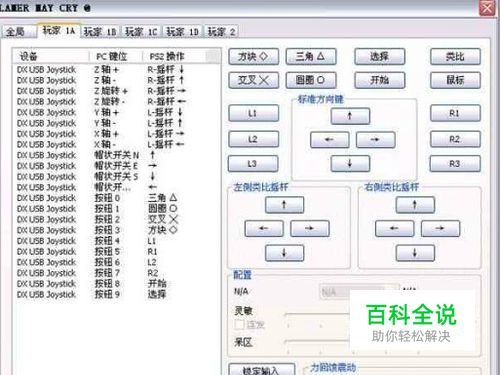Sort by the 设备 column header
This screenshot has width=500, height=375.
[x=51, y=56]
